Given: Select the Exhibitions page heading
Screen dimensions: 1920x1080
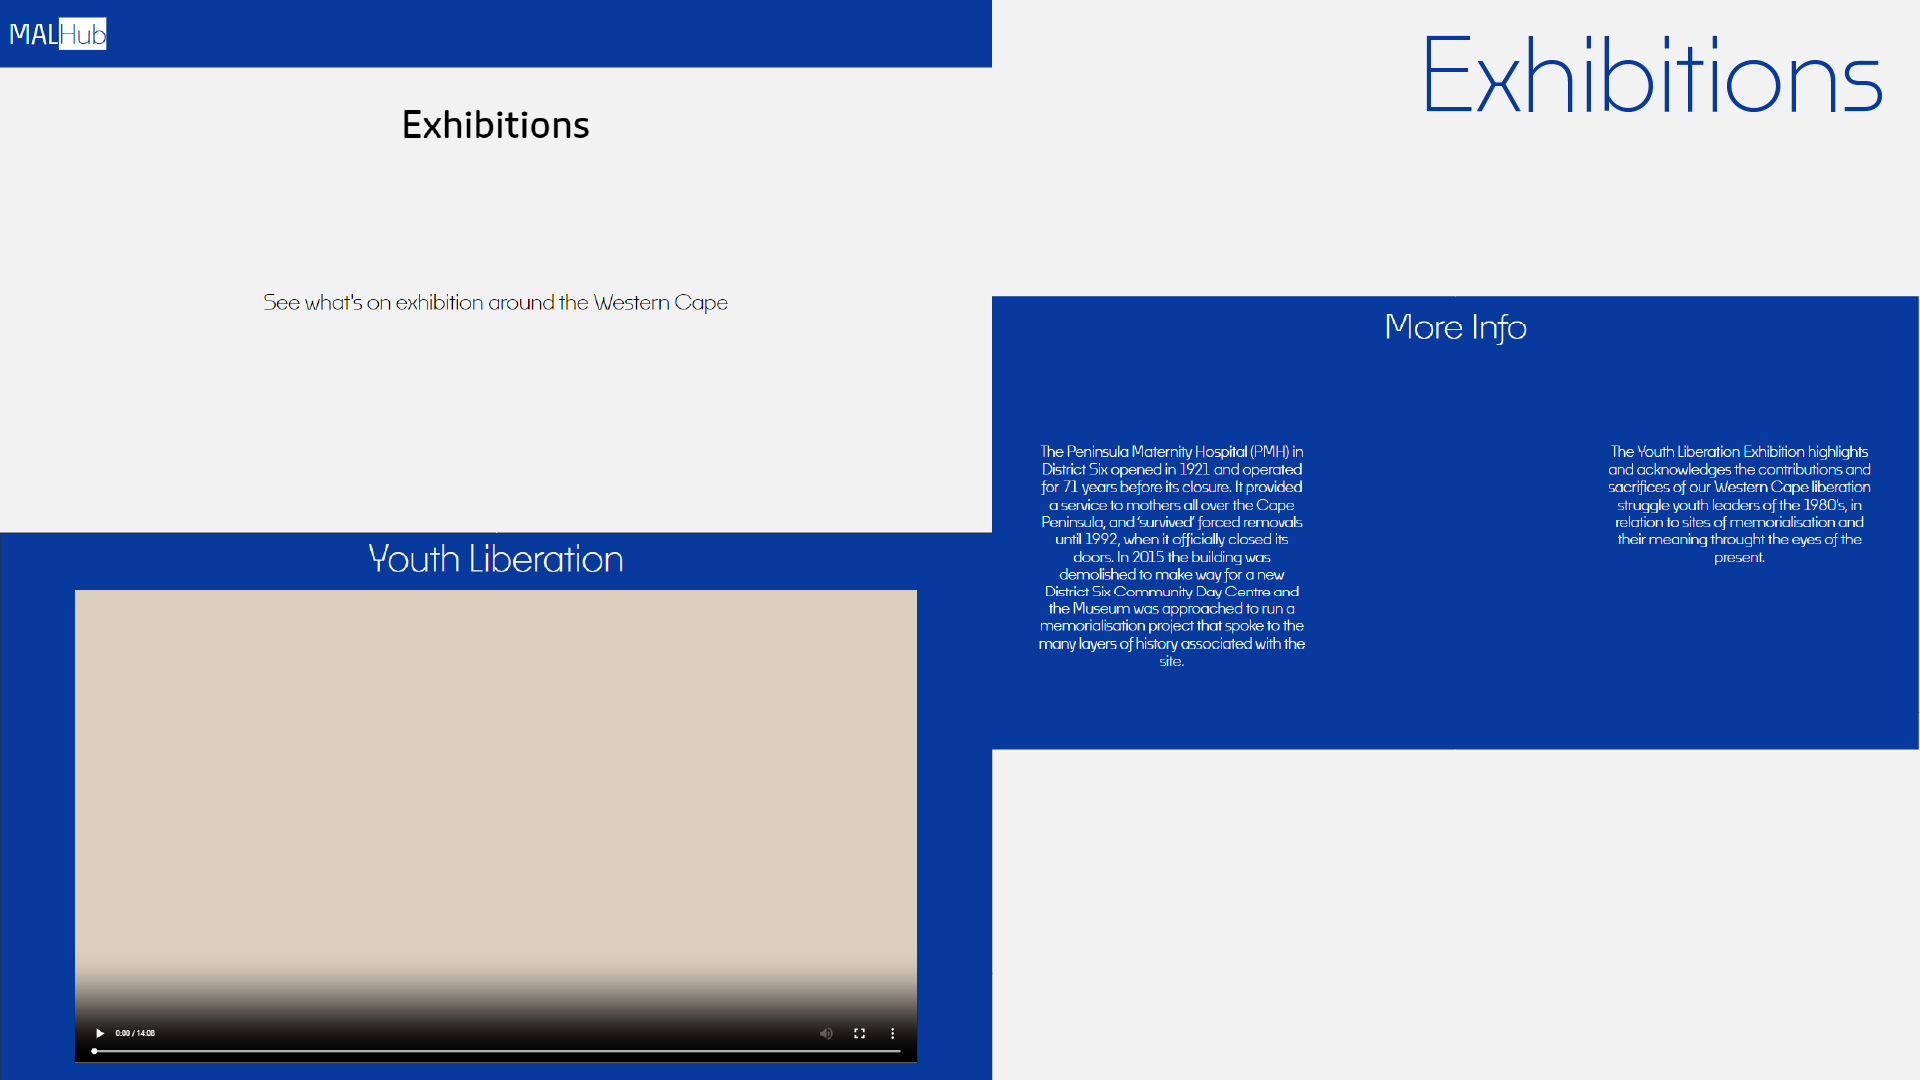Looking at the screenshot, I should 496,124.
